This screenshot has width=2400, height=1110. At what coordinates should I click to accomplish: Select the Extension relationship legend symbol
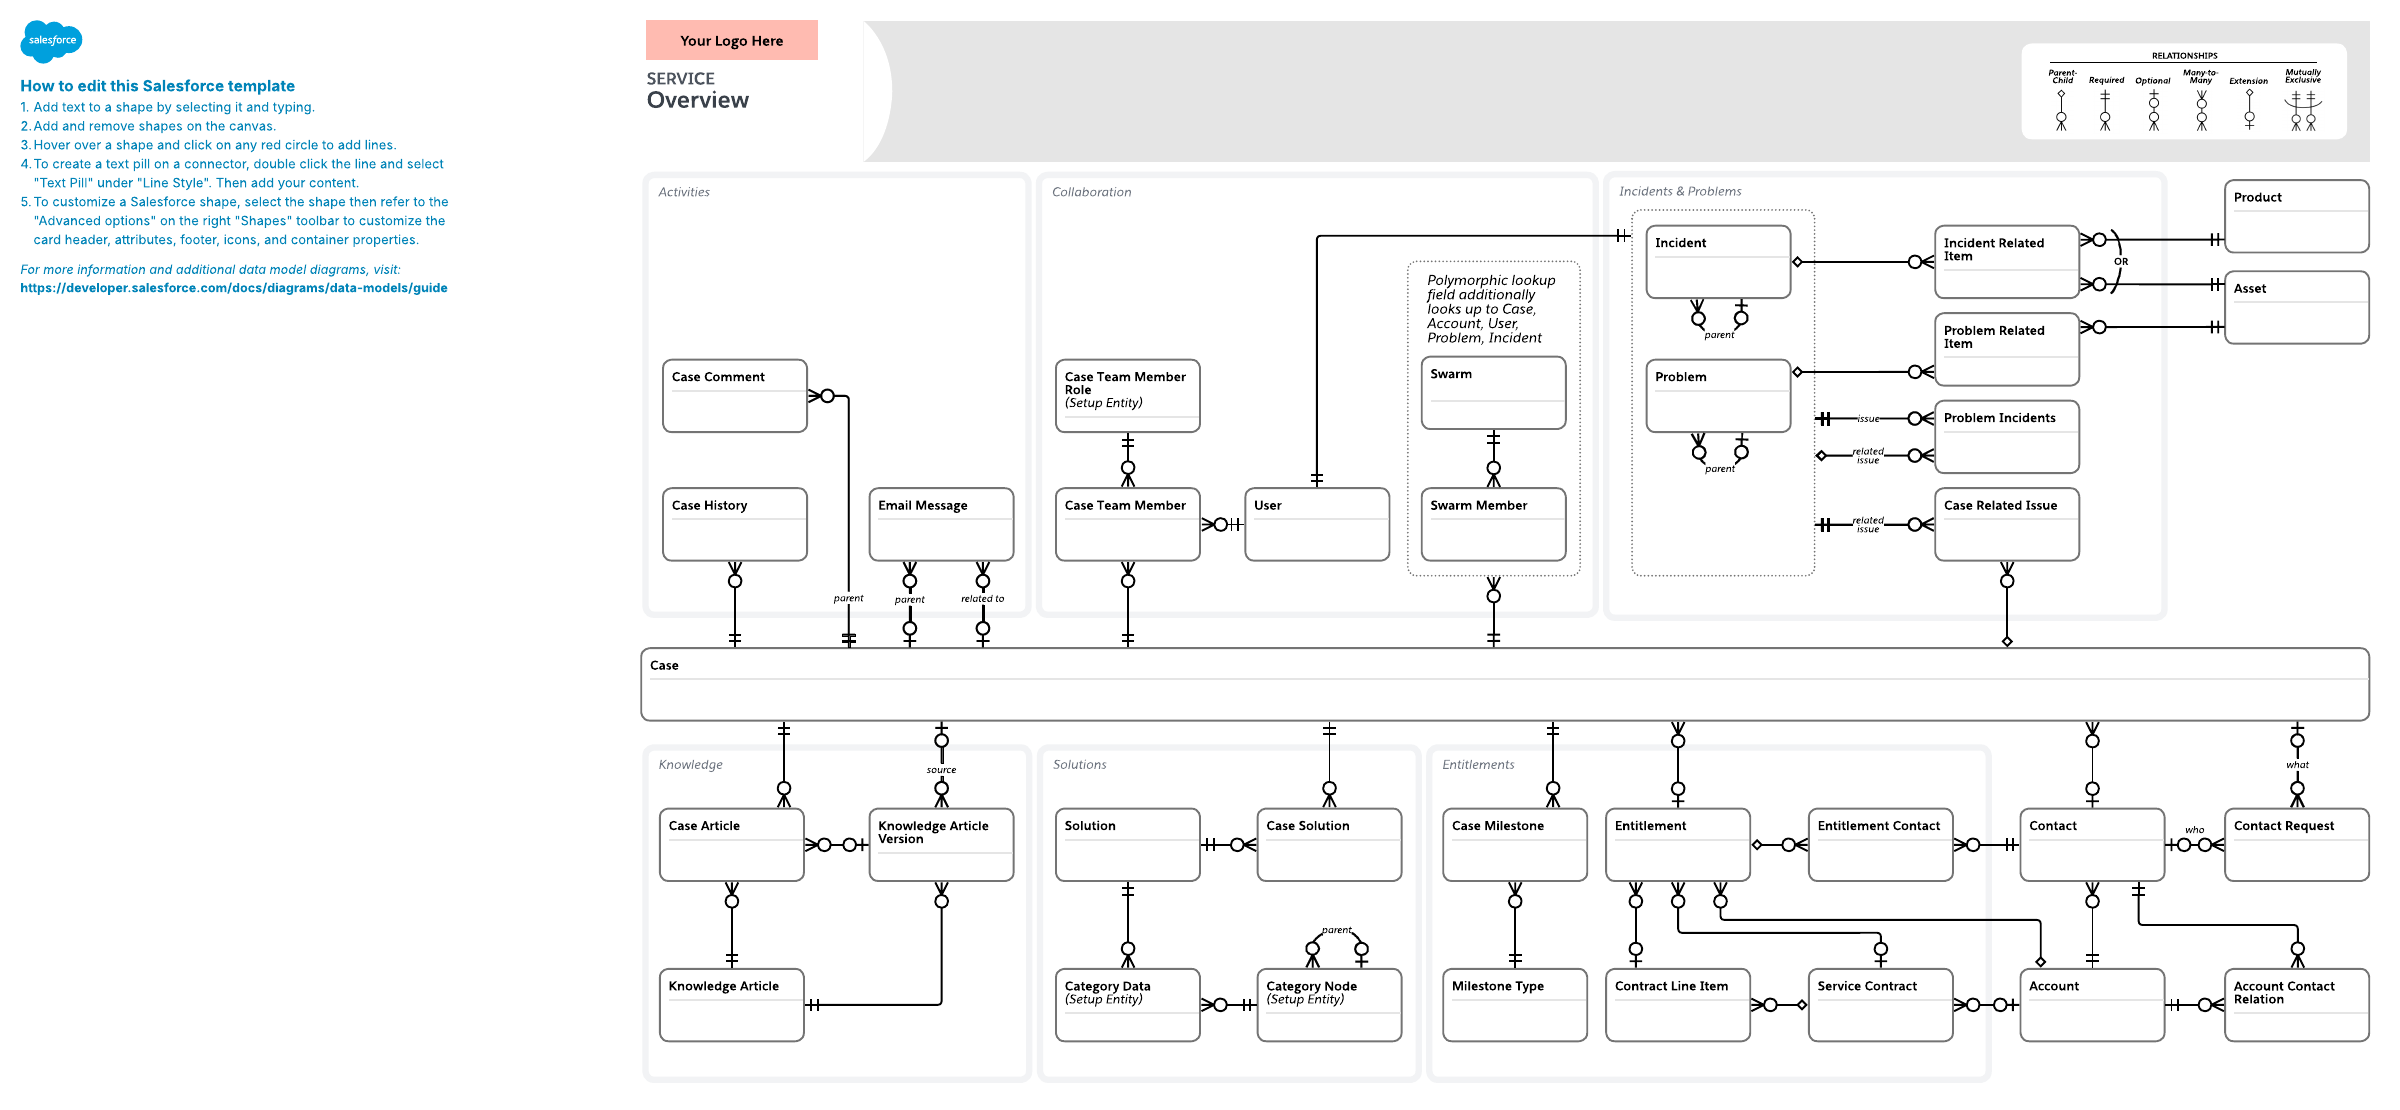2249,110
